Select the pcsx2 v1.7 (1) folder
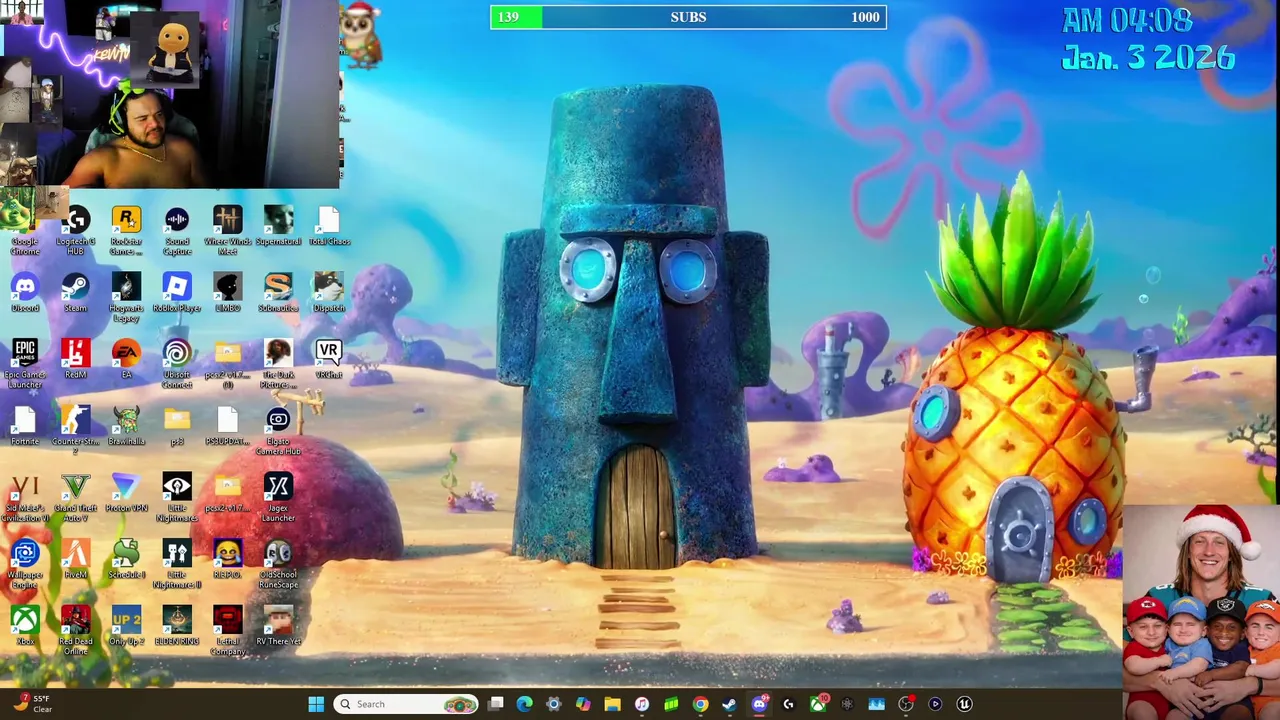Screen dimensions: 1280x720 click(227, 364)
